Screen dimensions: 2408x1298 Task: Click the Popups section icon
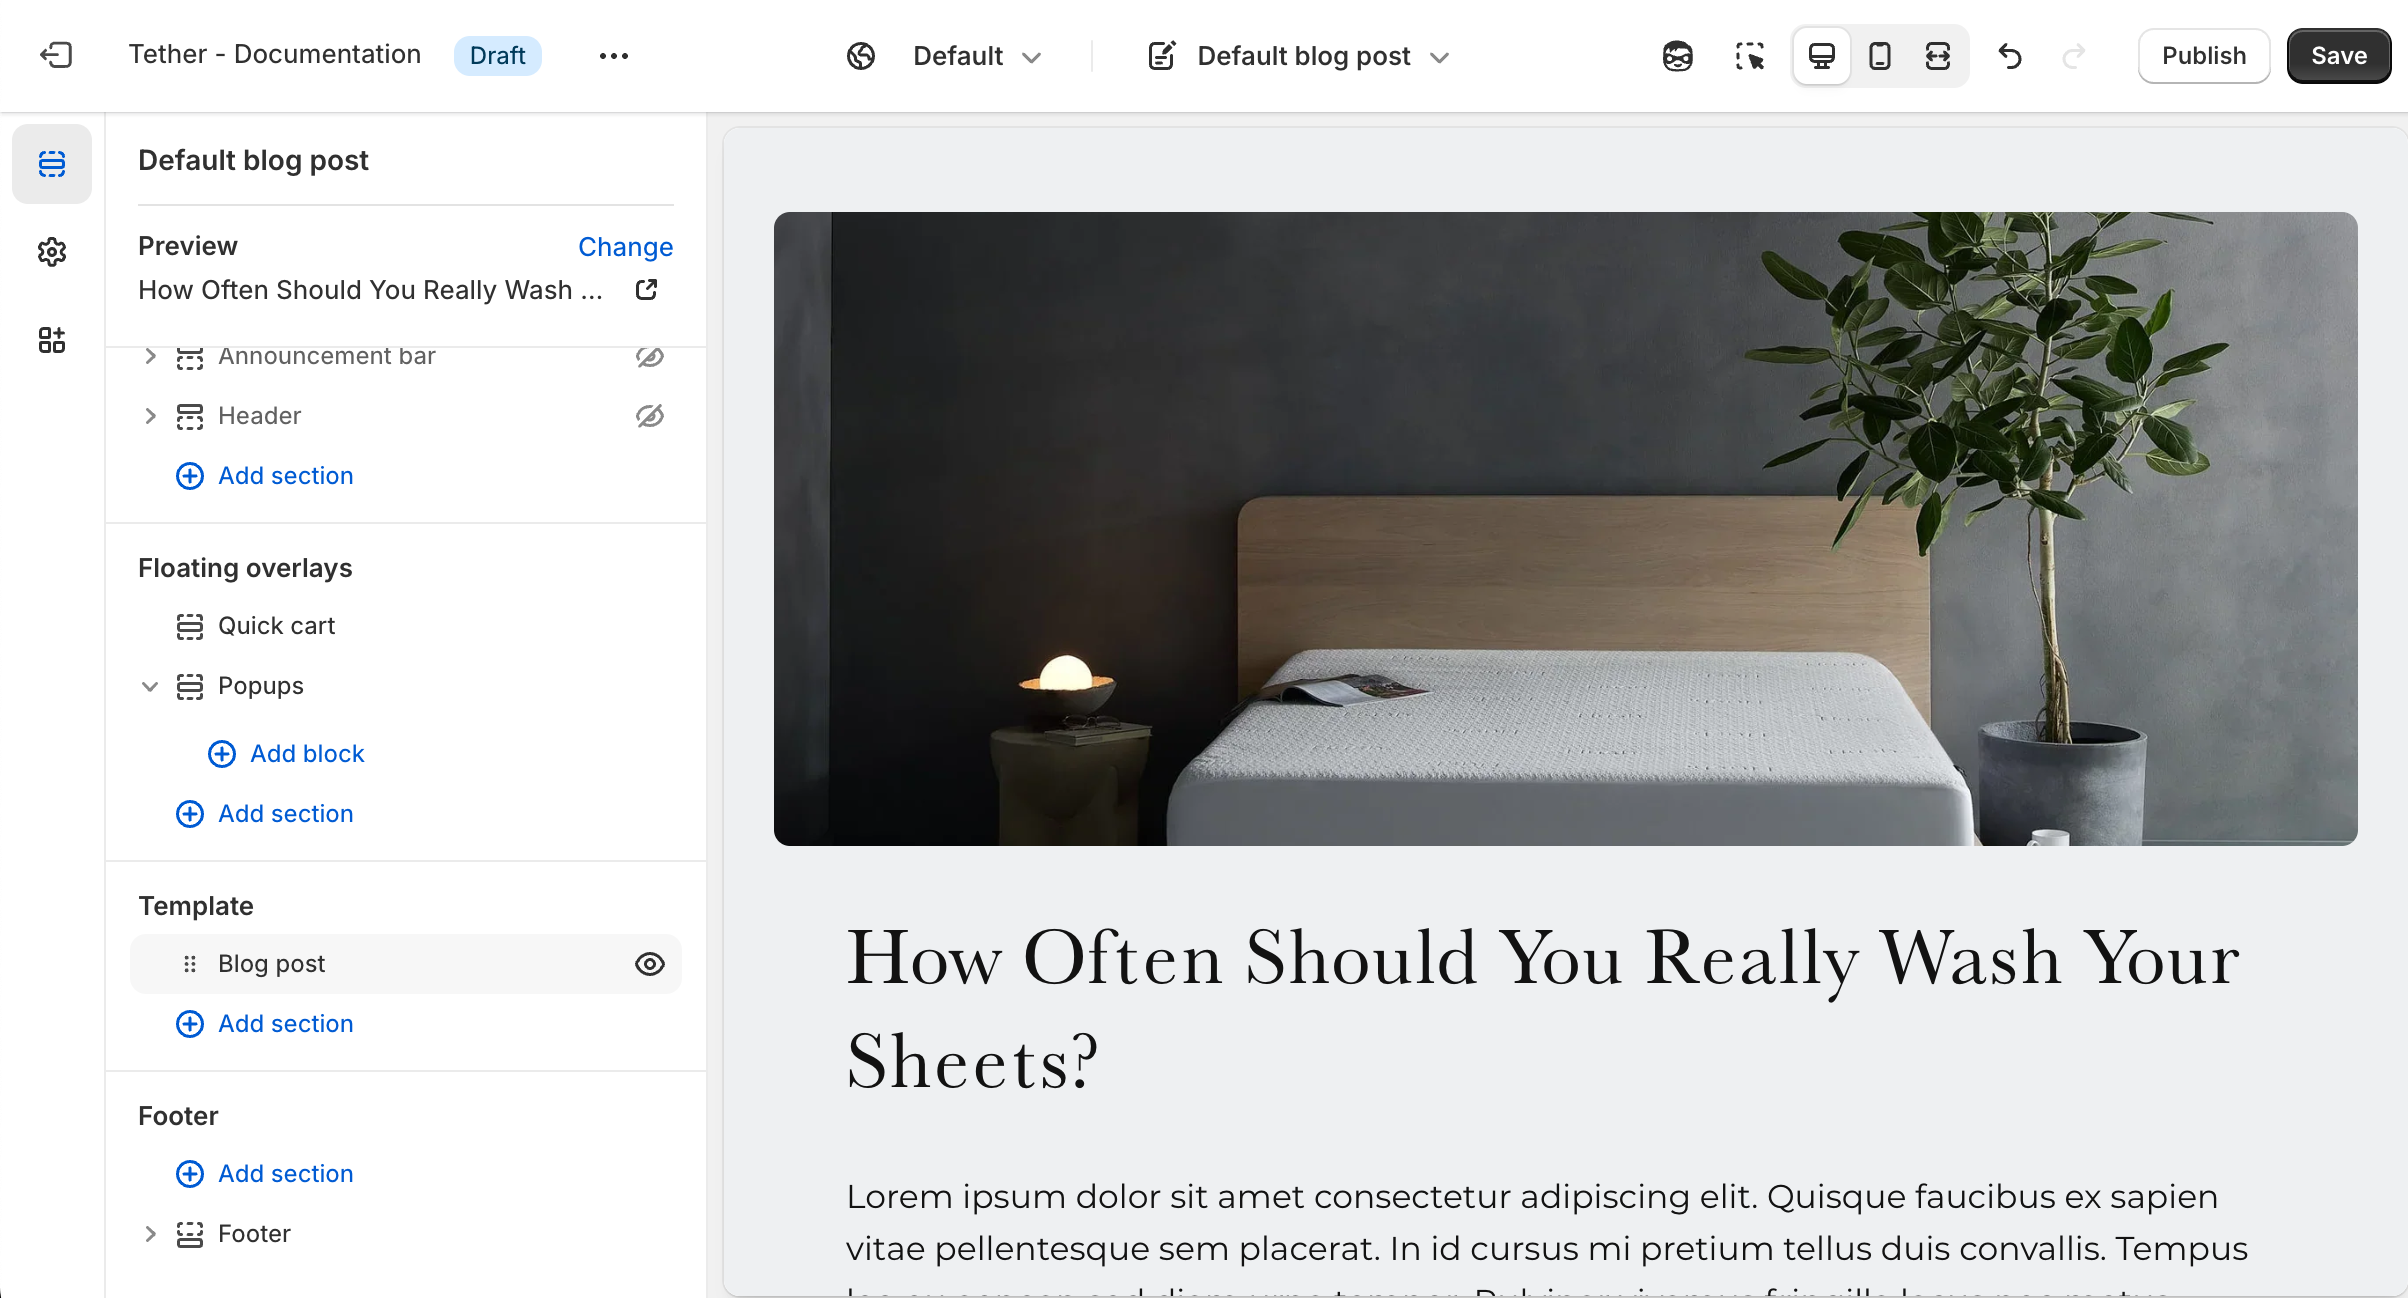click(190, 686)
